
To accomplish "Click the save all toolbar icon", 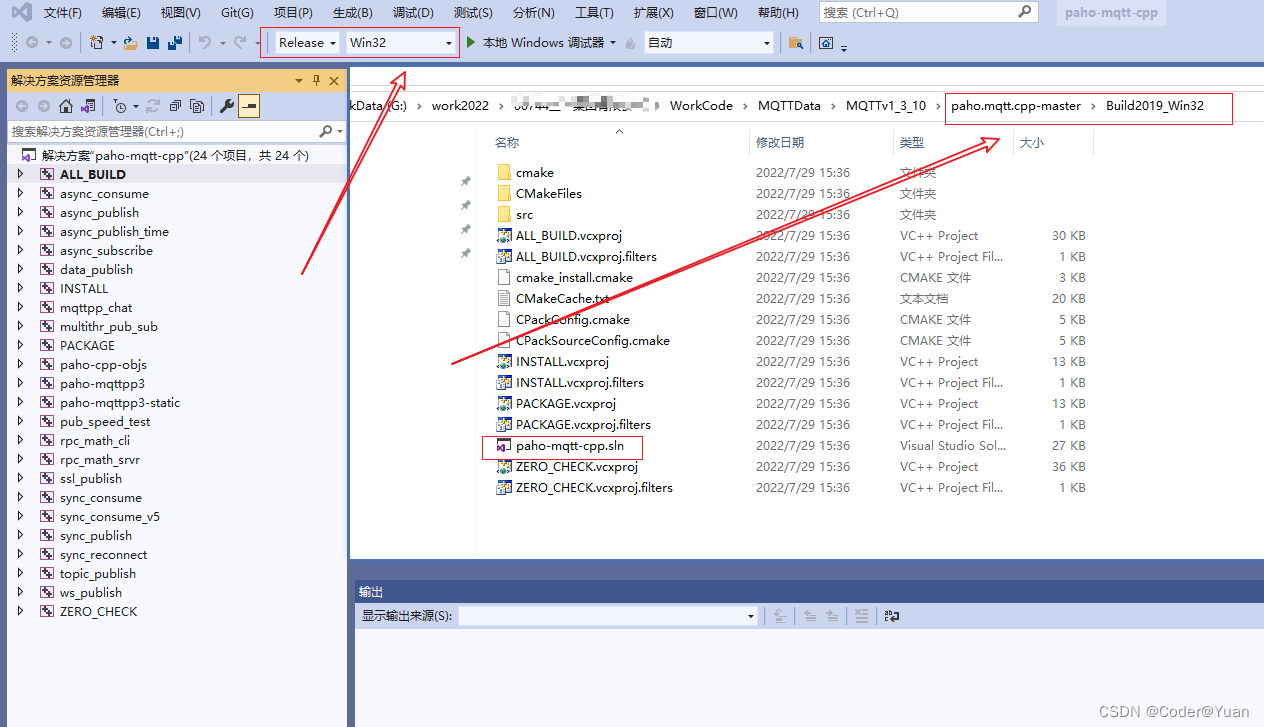I will 175,43.
